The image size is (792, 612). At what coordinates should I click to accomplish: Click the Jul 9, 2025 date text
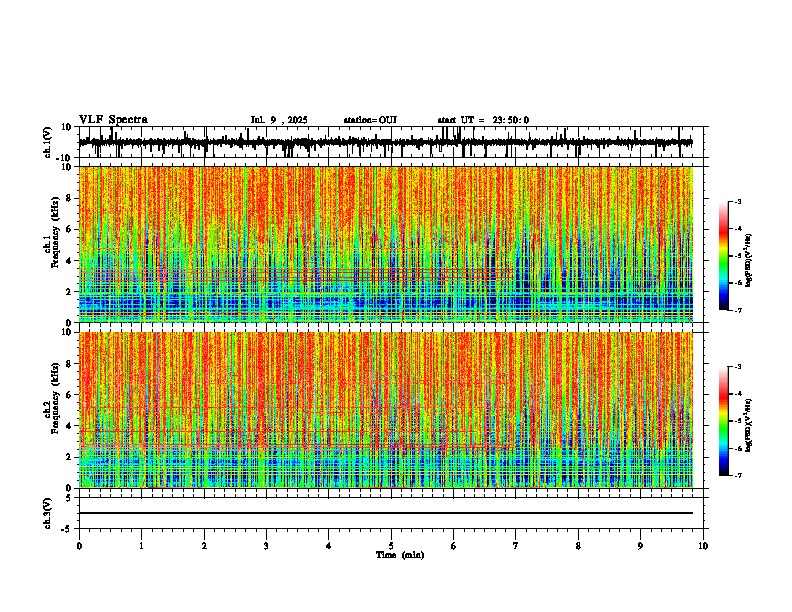pos(279,120)
